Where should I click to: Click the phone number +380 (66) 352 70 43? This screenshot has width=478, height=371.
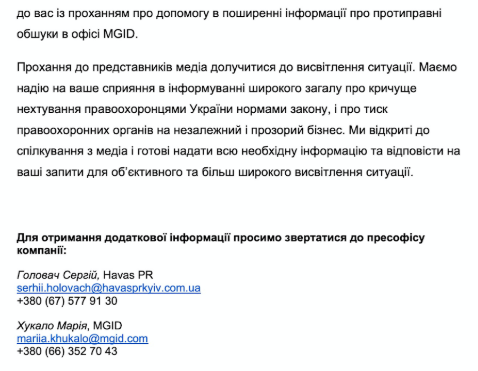click(67, 351)
